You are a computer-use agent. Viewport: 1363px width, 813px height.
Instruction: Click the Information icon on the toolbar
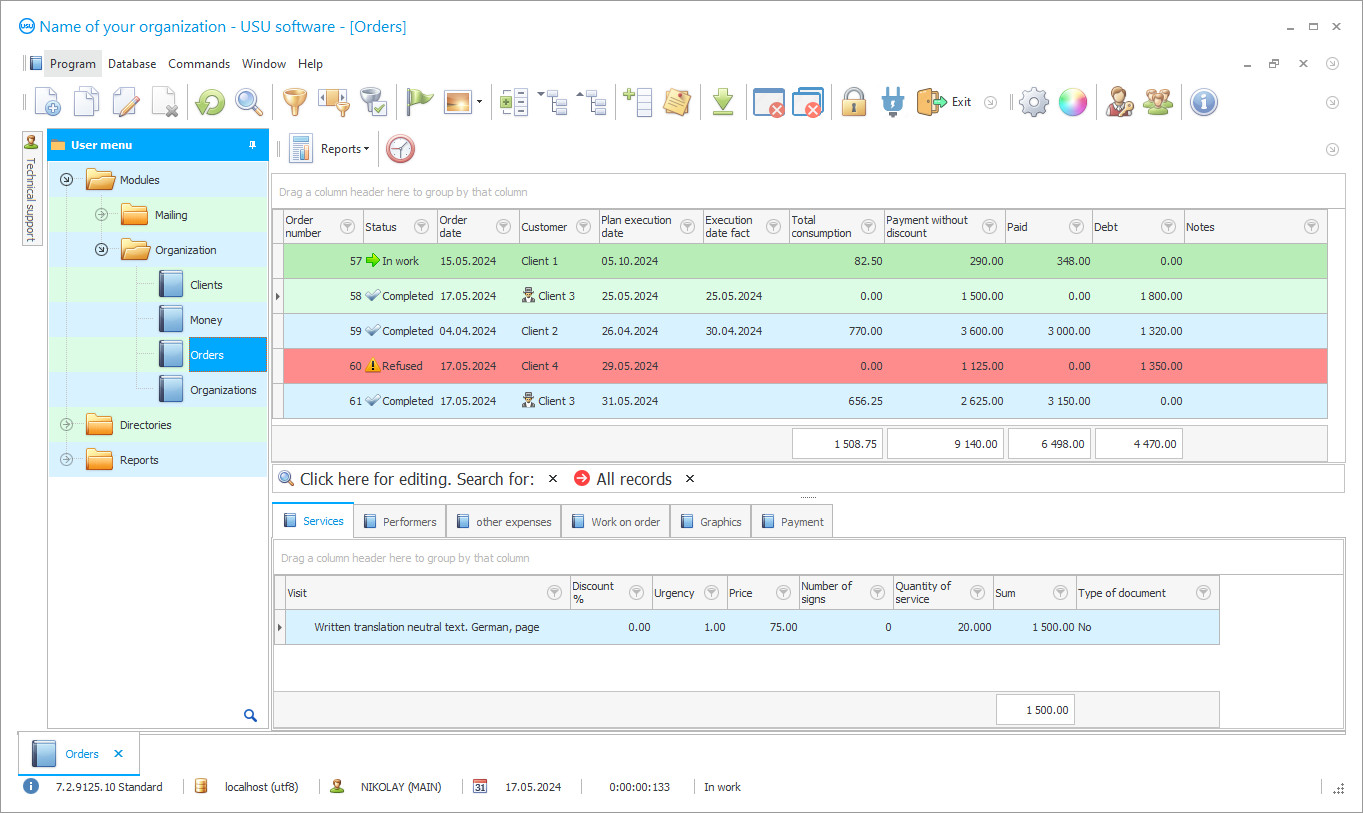coord(1203,101)
